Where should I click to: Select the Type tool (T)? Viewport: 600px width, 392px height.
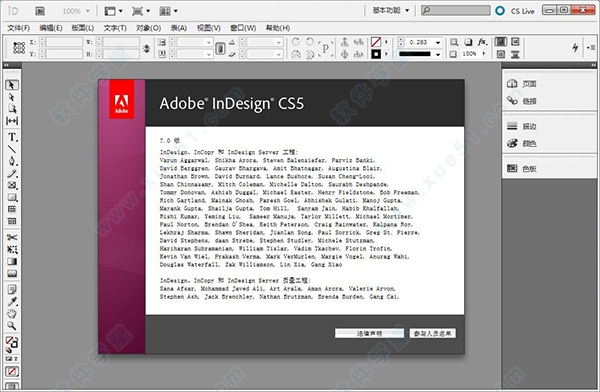[12, 137]
